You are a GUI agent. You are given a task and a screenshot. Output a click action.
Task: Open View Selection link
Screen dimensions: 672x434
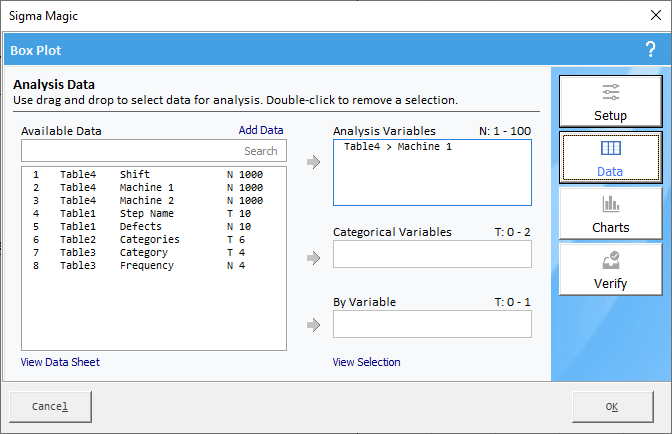point(366,362)
